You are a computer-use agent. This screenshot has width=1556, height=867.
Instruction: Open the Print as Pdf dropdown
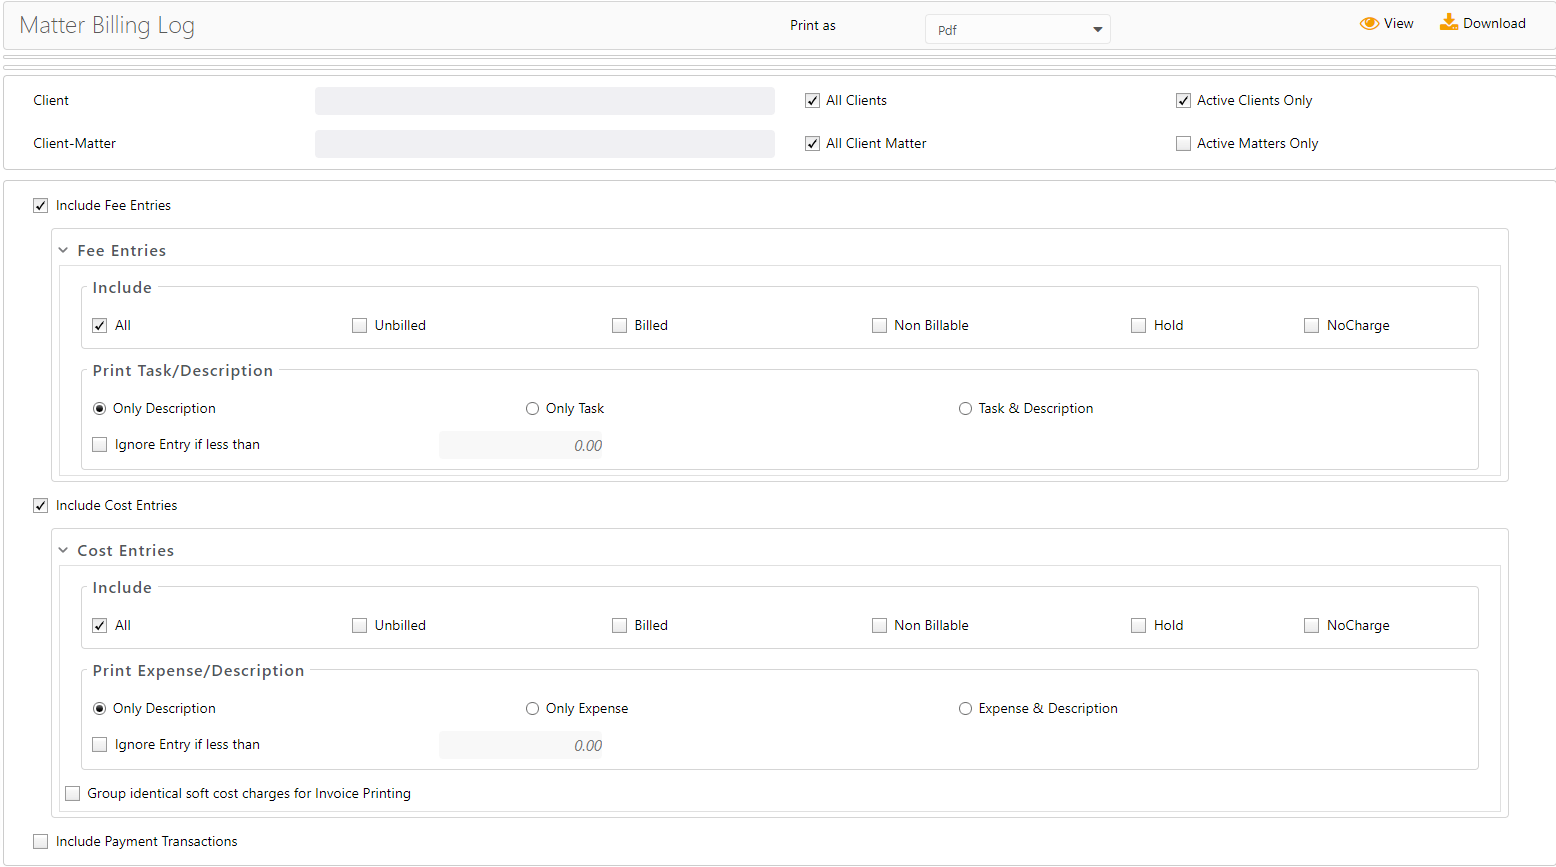click(x=1017, y=30)
